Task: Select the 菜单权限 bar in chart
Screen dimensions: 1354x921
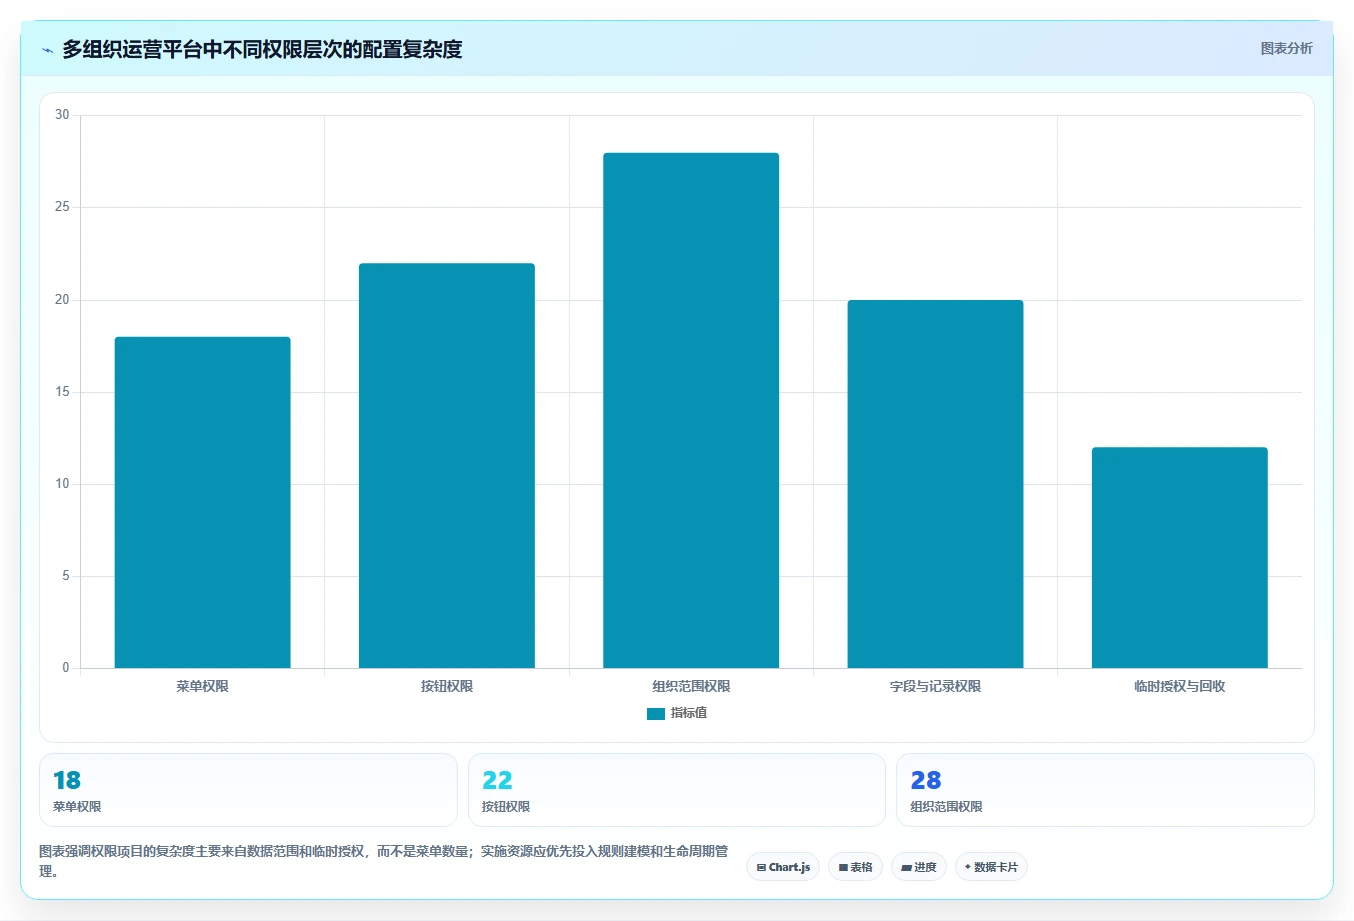Action: click(203, 502)
